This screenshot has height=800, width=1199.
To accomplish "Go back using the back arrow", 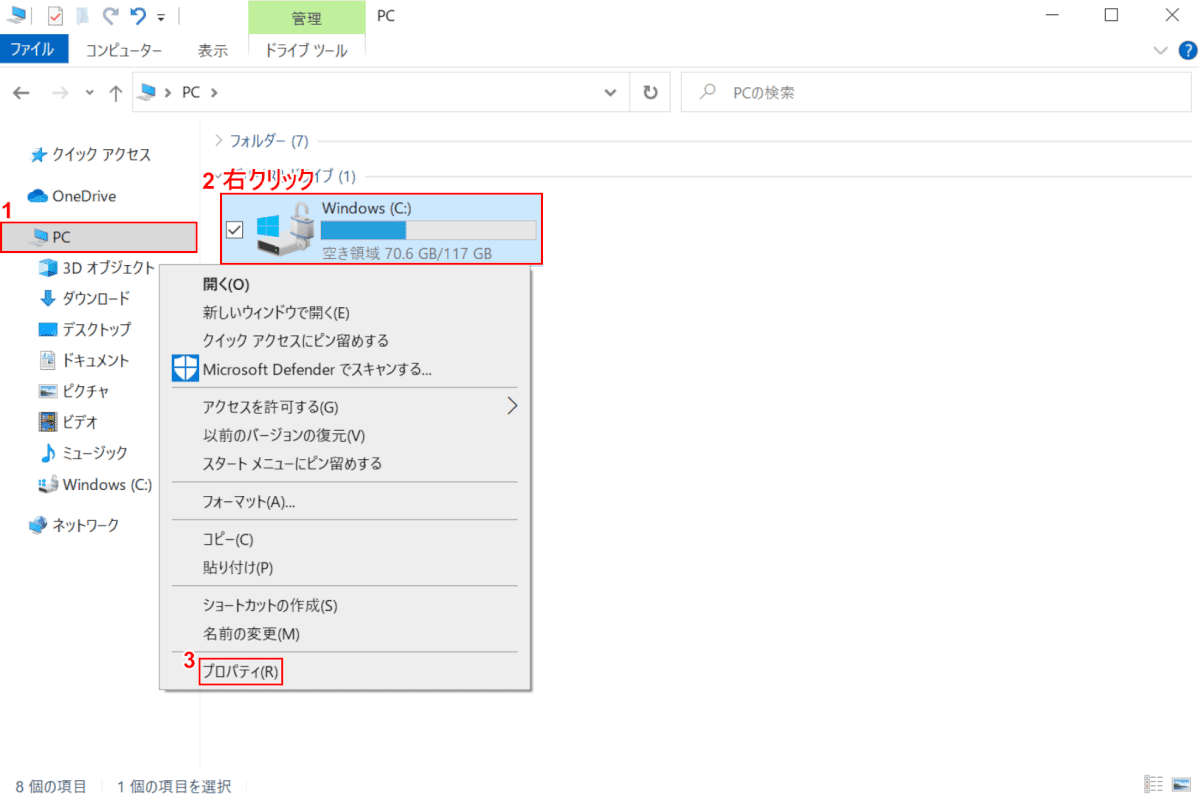I will pos(21,93).
